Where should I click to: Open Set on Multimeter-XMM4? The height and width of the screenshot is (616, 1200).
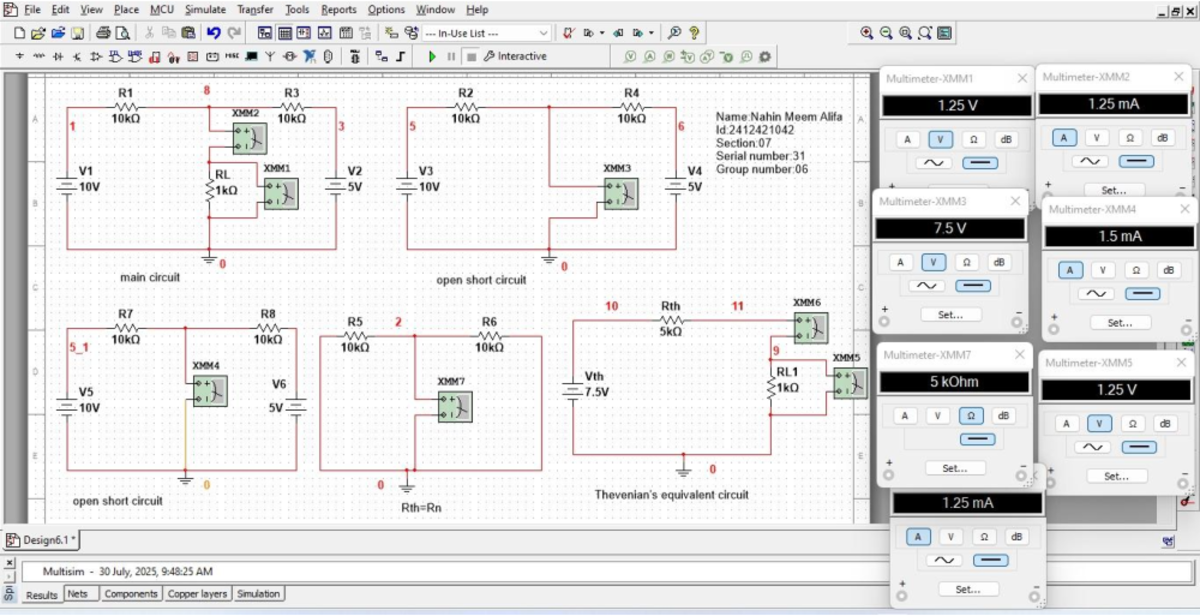point(1120,322)
